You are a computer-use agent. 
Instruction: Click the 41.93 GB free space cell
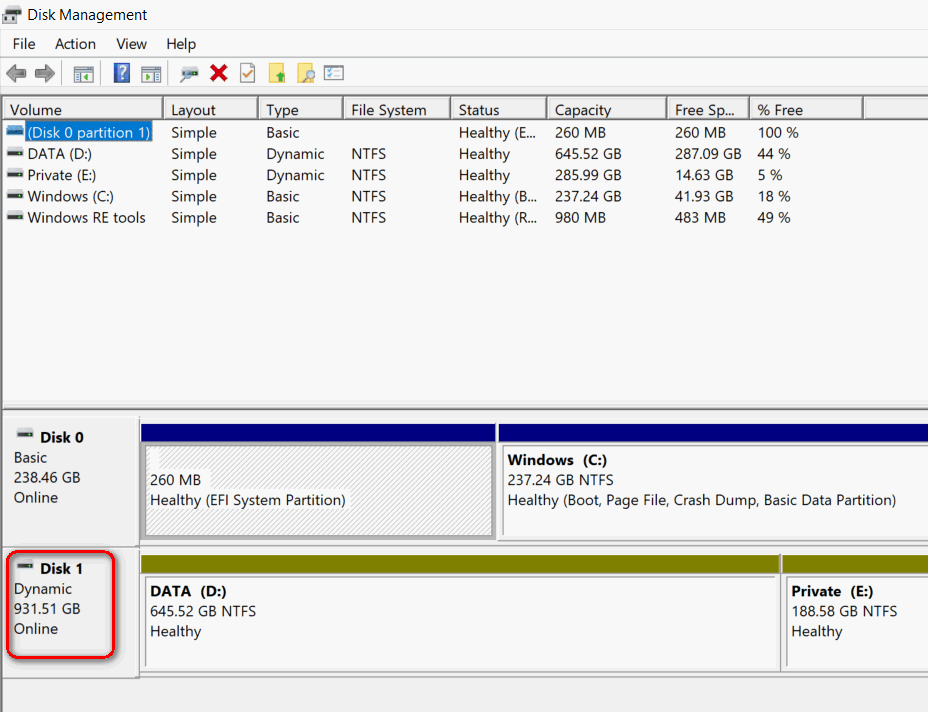coord(704,196)
